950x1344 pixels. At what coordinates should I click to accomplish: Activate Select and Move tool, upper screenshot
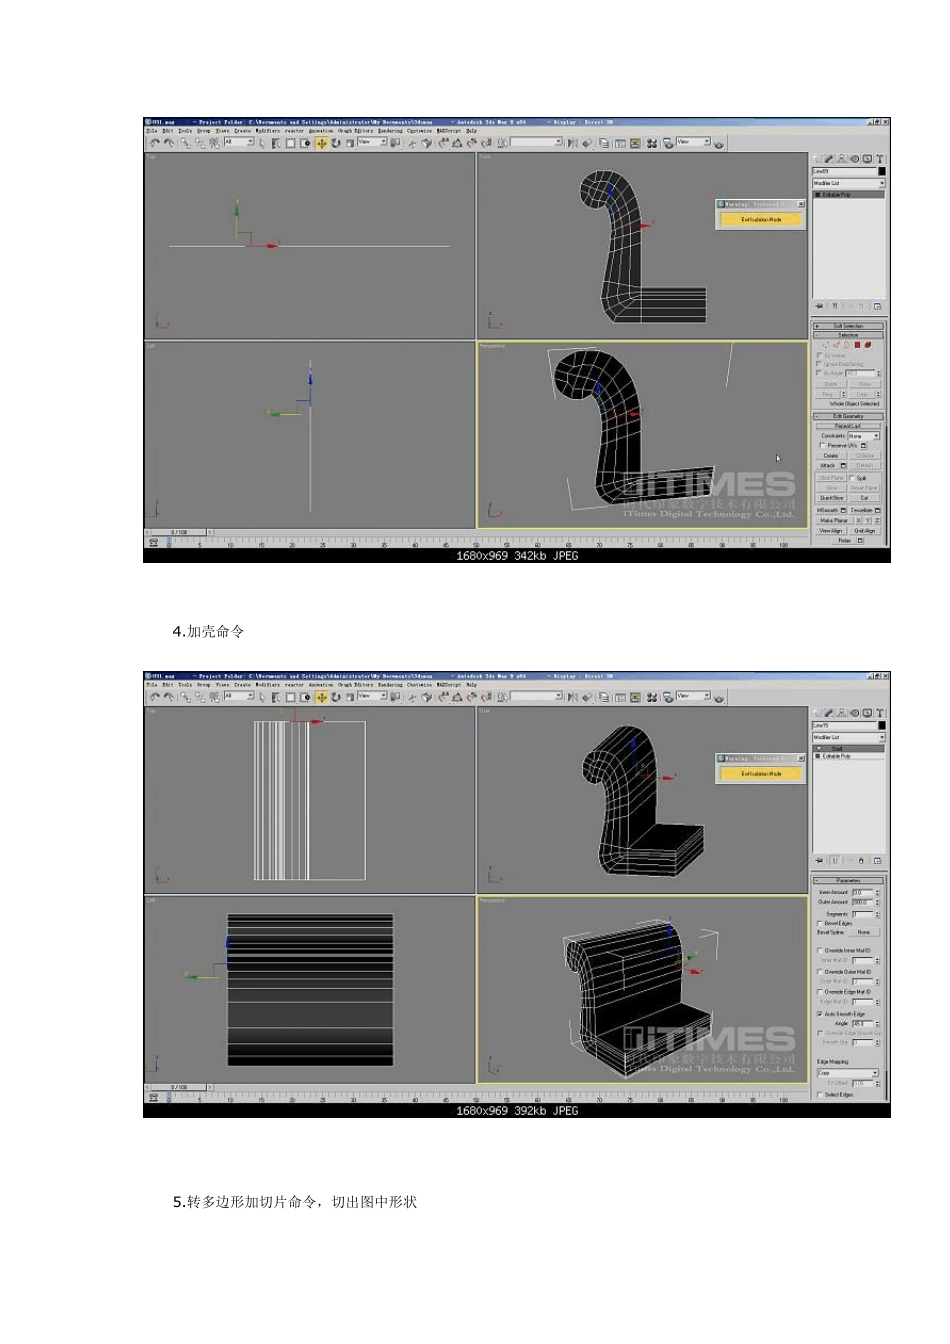click(321, 143)
